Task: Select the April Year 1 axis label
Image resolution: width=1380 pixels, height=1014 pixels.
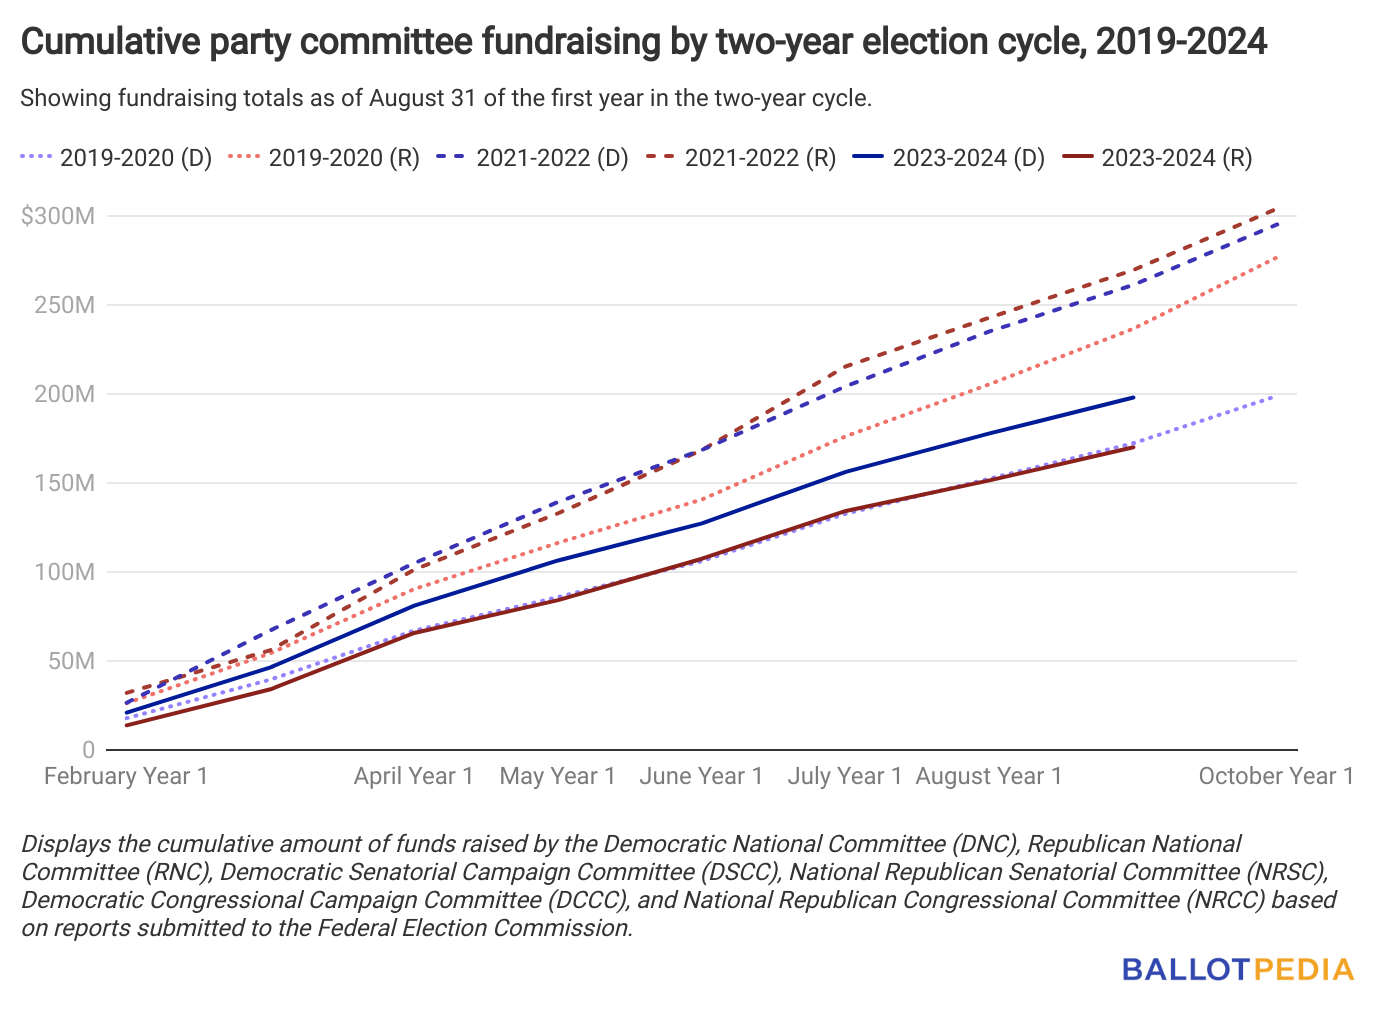Action: (414, 776)
